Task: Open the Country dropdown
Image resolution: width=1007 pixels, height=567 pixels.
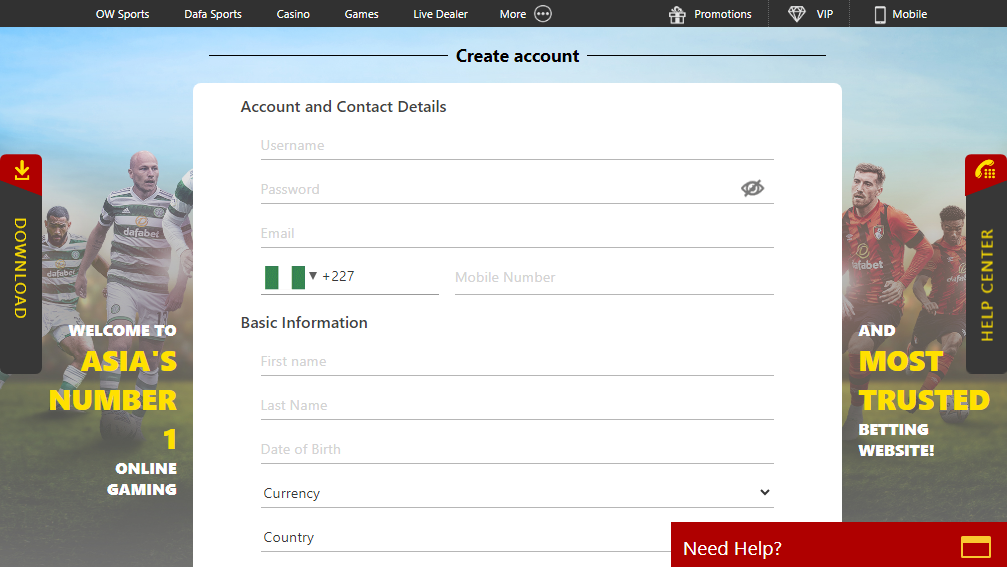Action: pos(466,537)
